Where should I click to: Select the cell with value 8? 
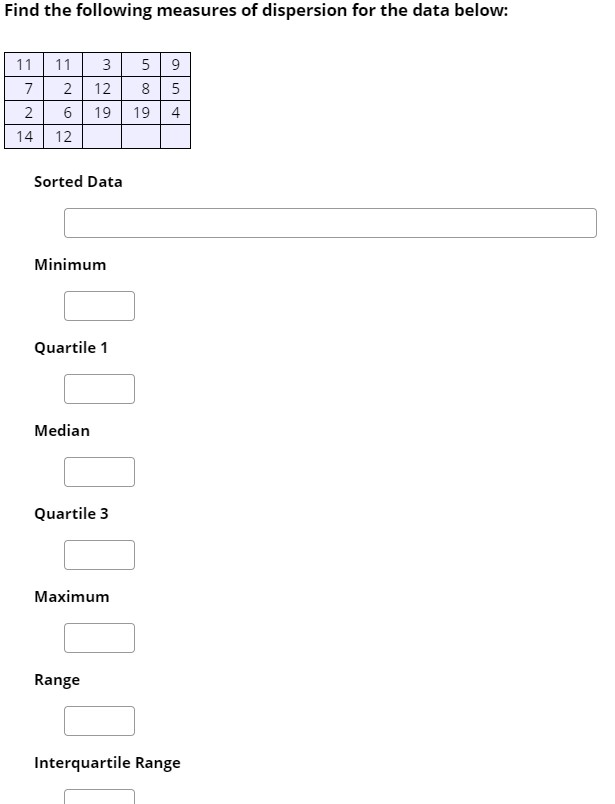[143, 88]
